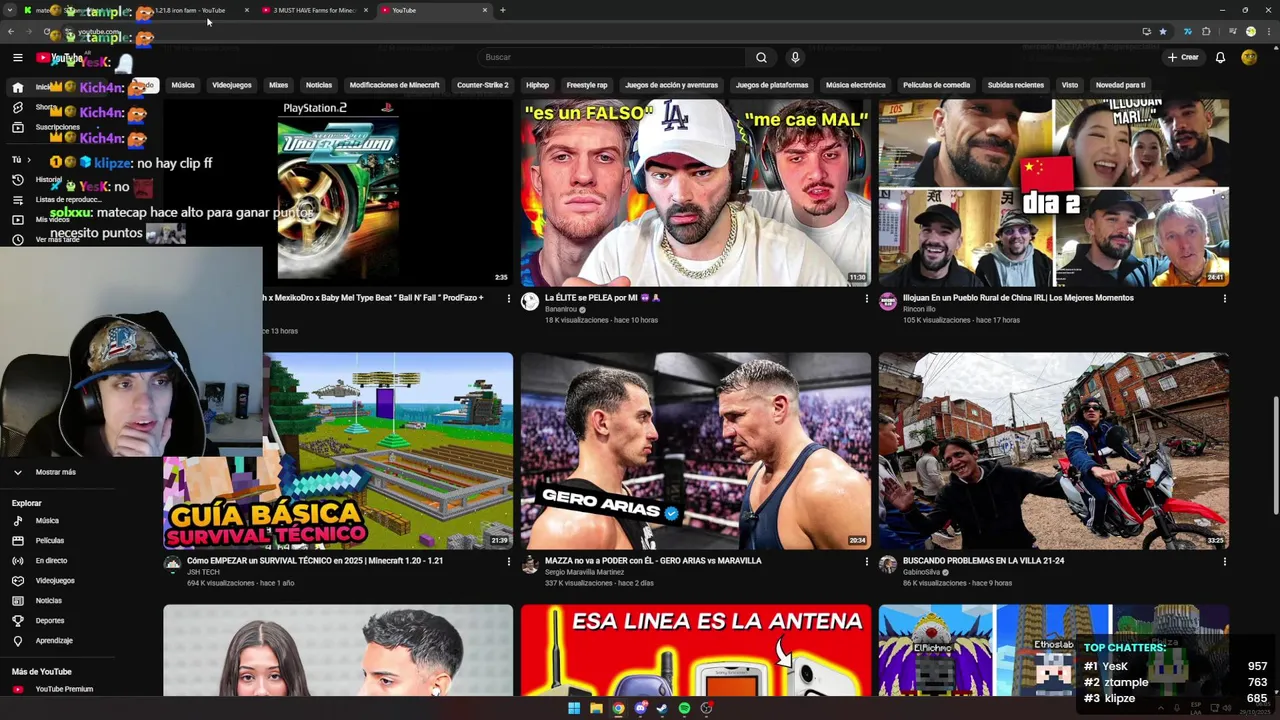
Task: Open File Explorer from taskbar
Action: click(596, 709)
